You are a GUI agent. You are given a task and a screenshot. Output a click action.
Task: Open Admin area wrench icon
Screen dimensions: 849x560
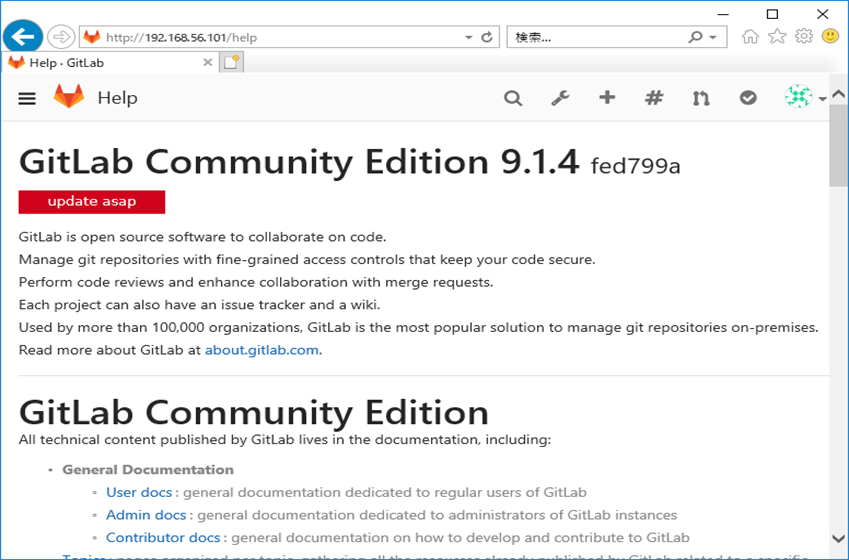pos(560,98)
